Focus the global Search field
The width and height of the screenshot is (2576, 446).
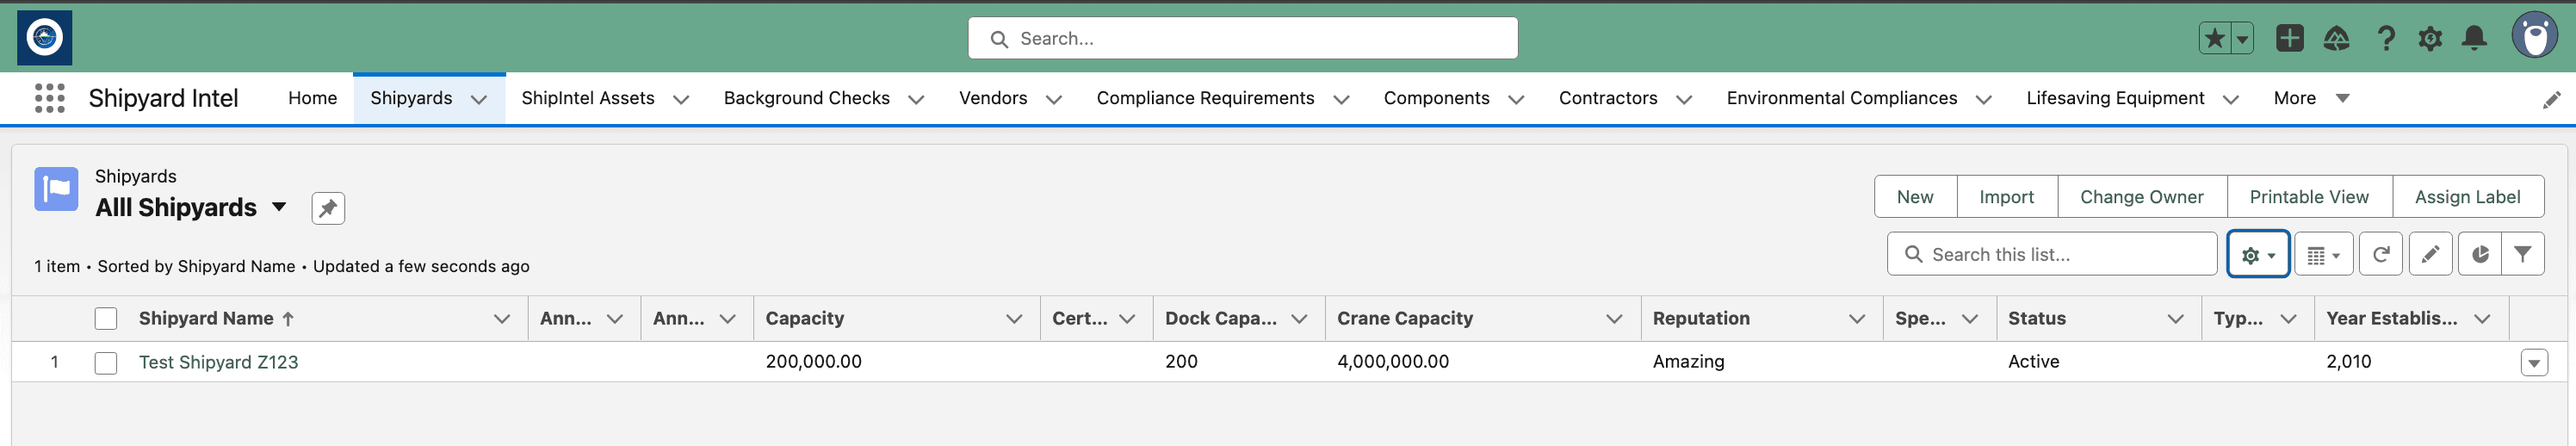point(1242,38)
